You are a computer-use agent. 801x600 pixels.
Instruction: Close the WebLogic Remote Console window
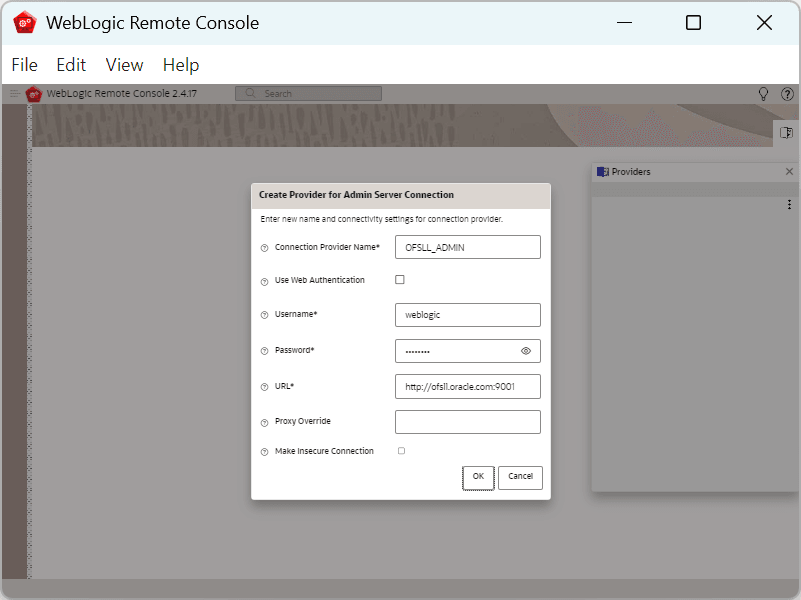click(x=764, y=22)
